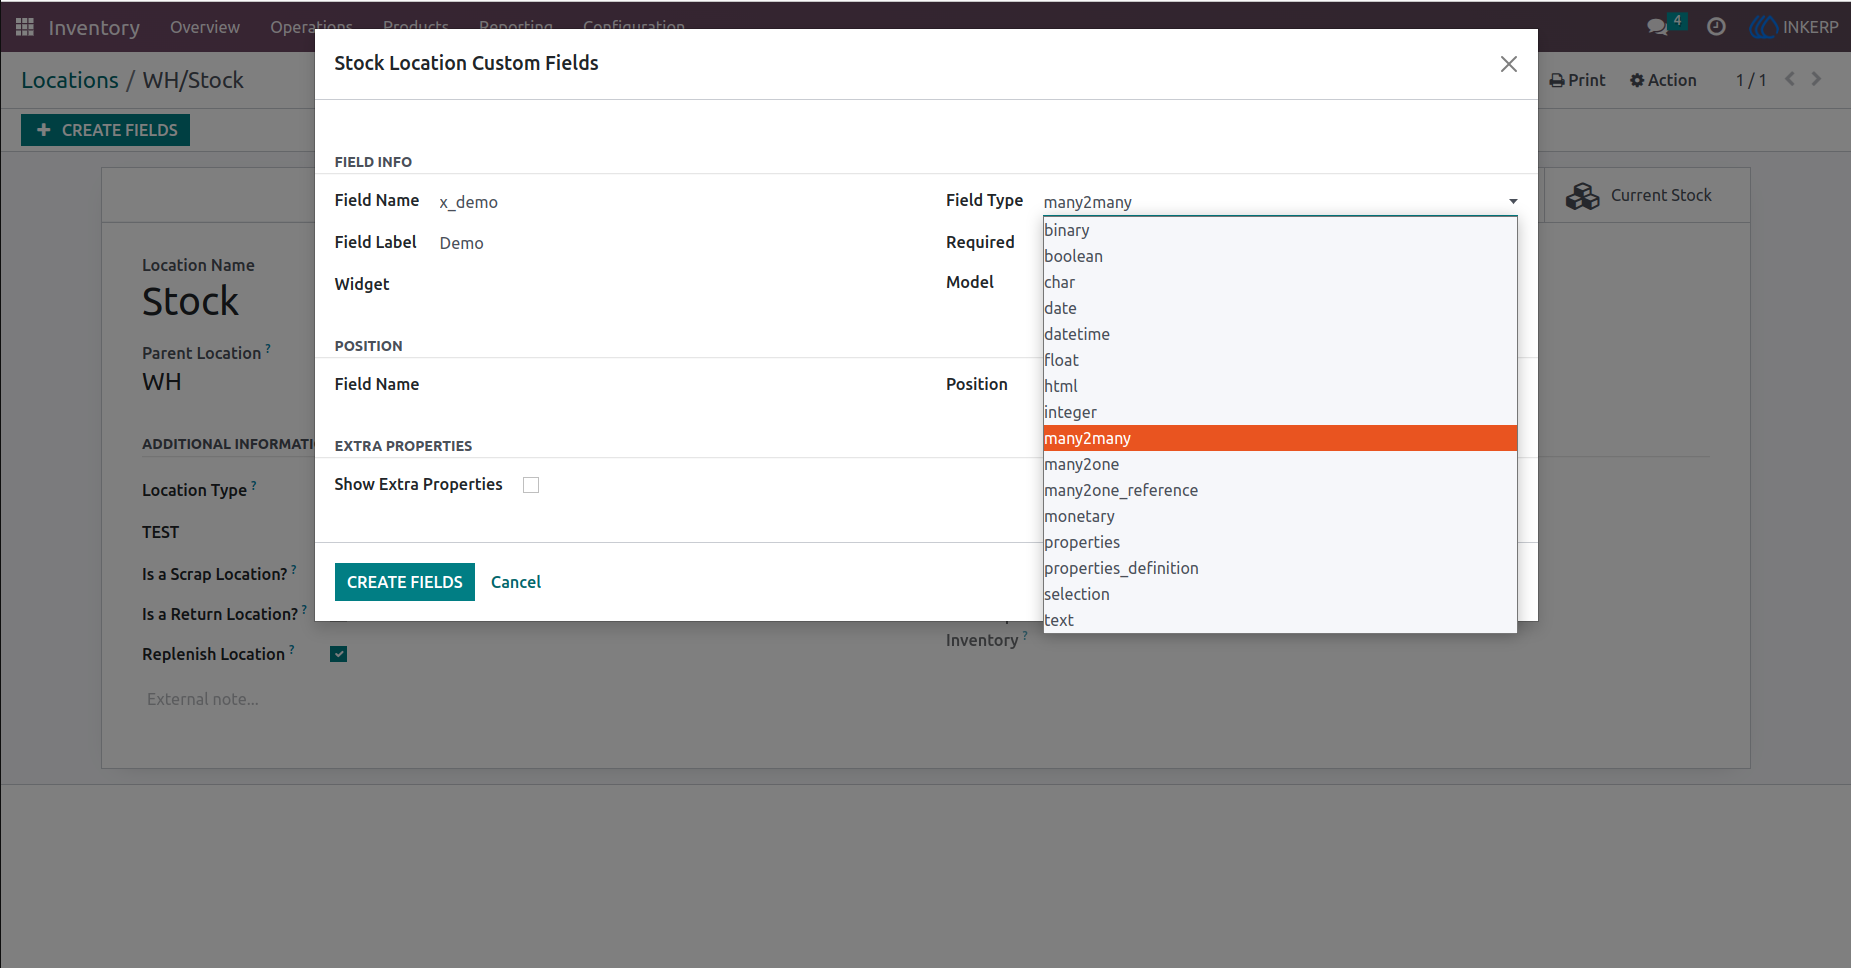Open the apps grid menu icon

pos(25,27)
